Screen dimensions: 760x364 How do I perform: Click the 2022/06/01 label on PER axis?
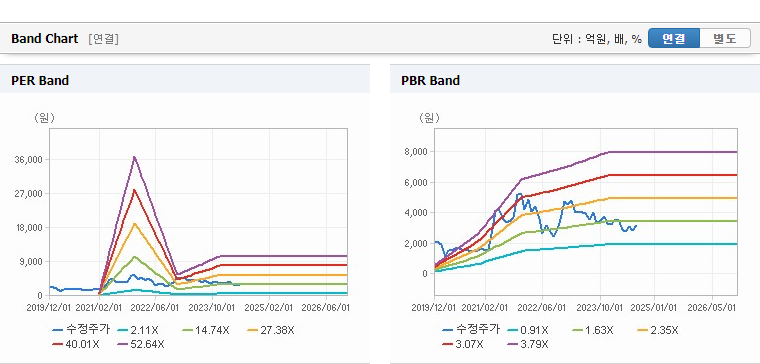click(x=156, y=308)
